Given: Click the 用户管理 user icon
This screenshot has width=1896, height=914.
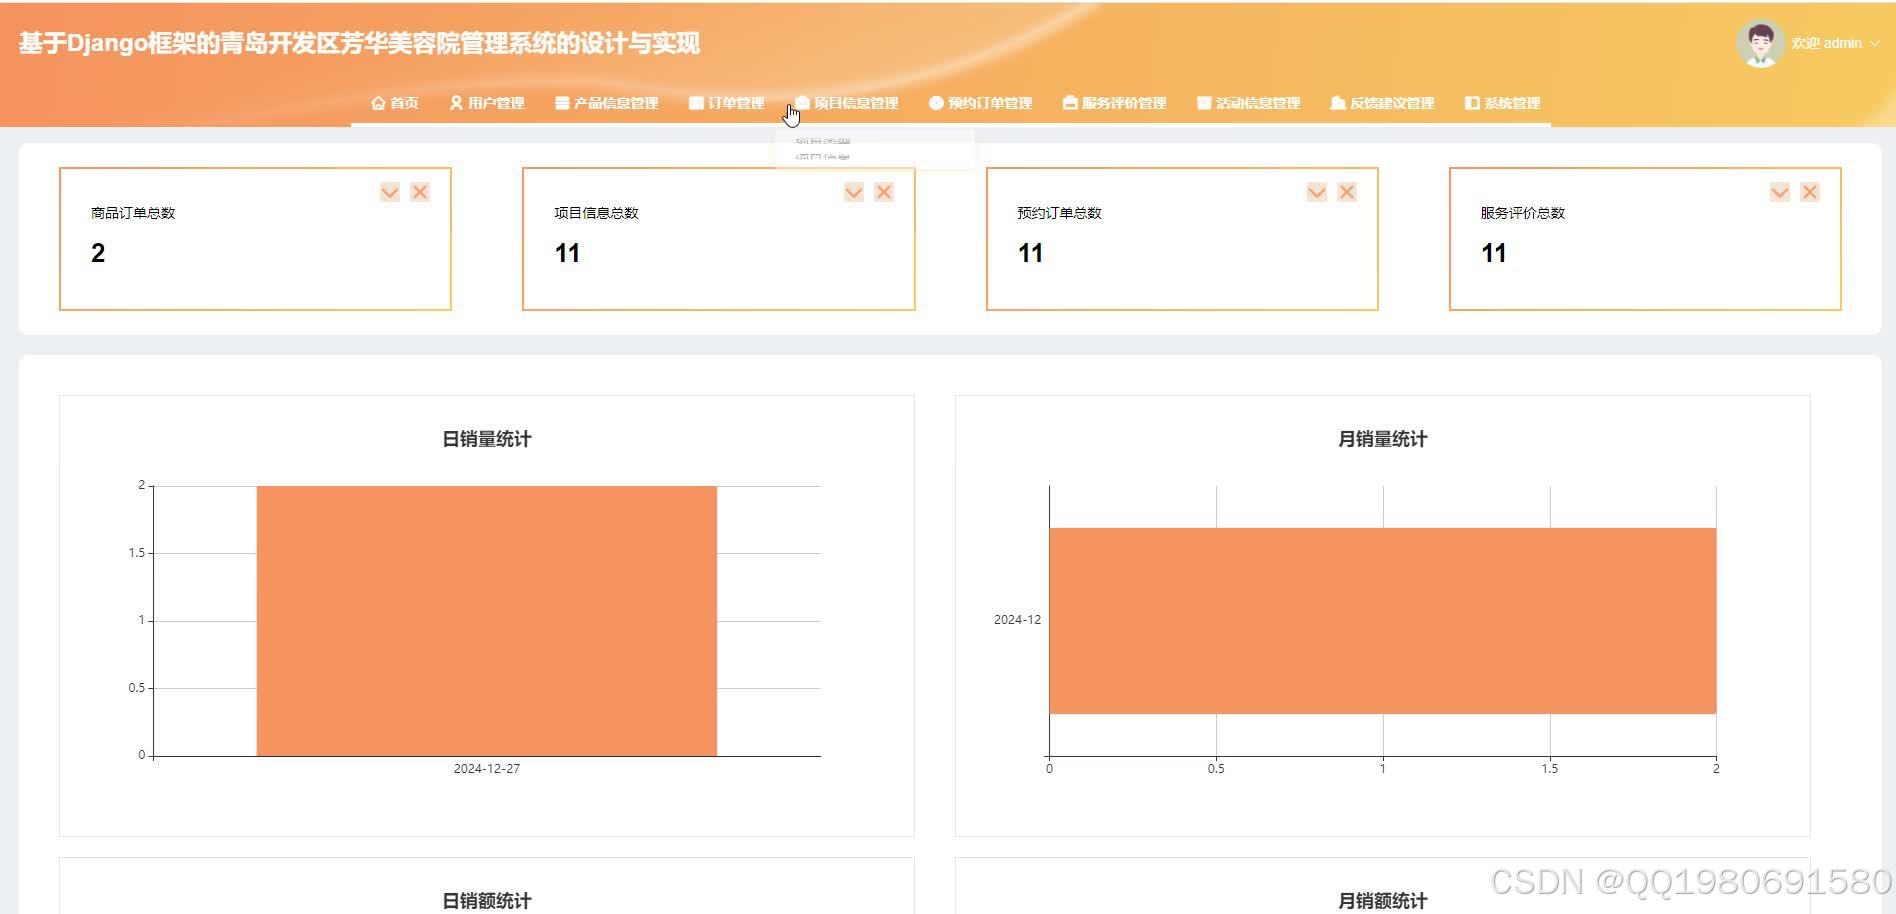Looking at the screenshot, I should click(x=457, y=102).
